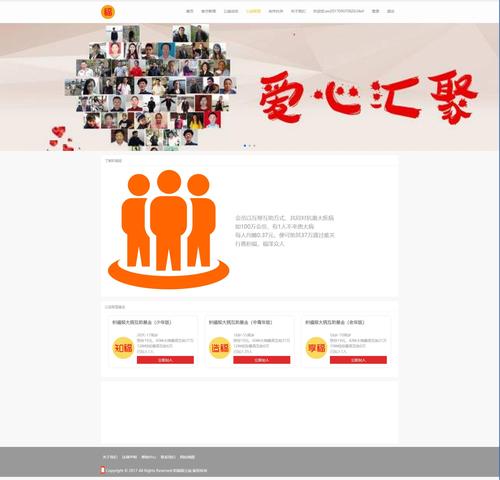Click the small red icon before Copyright text
500x480 pixels.
click(x=103, y=470)
